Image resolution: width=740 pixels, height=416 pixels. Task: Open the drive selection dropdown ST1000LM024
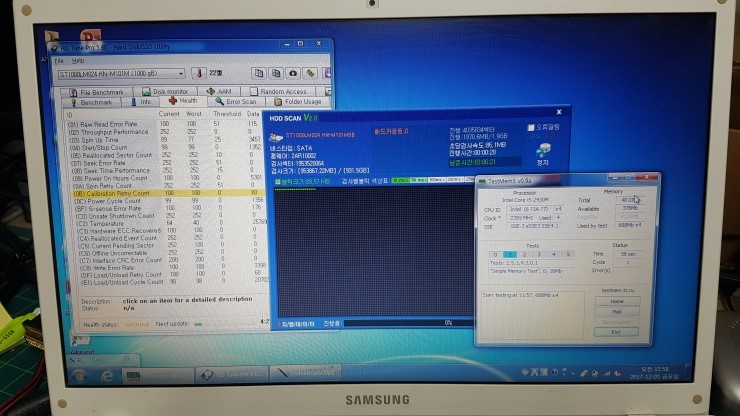pyautogui.click(x=121, y=74)
